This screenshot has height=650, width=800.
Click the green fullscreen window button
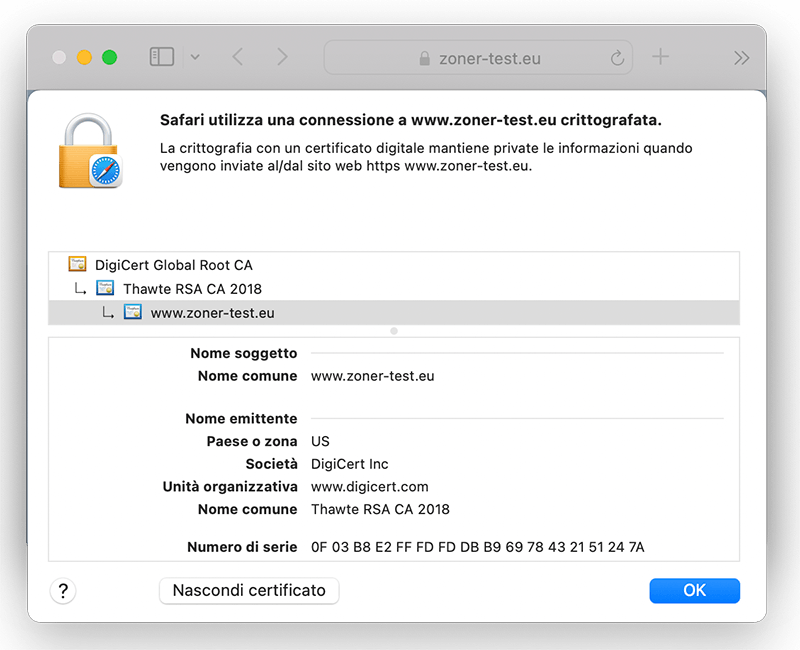(109, 57)
